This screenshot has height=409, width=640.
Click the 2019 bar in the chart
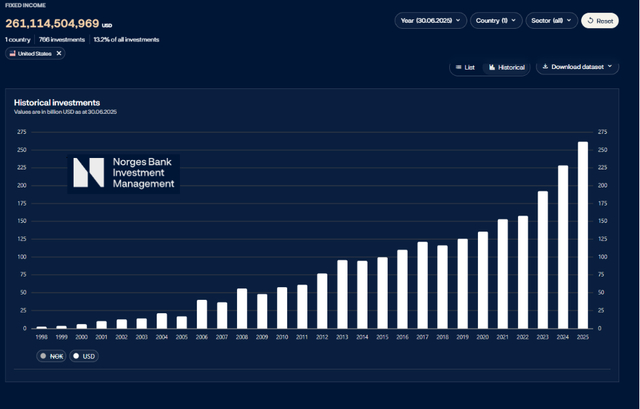click(x=462, y=284)
